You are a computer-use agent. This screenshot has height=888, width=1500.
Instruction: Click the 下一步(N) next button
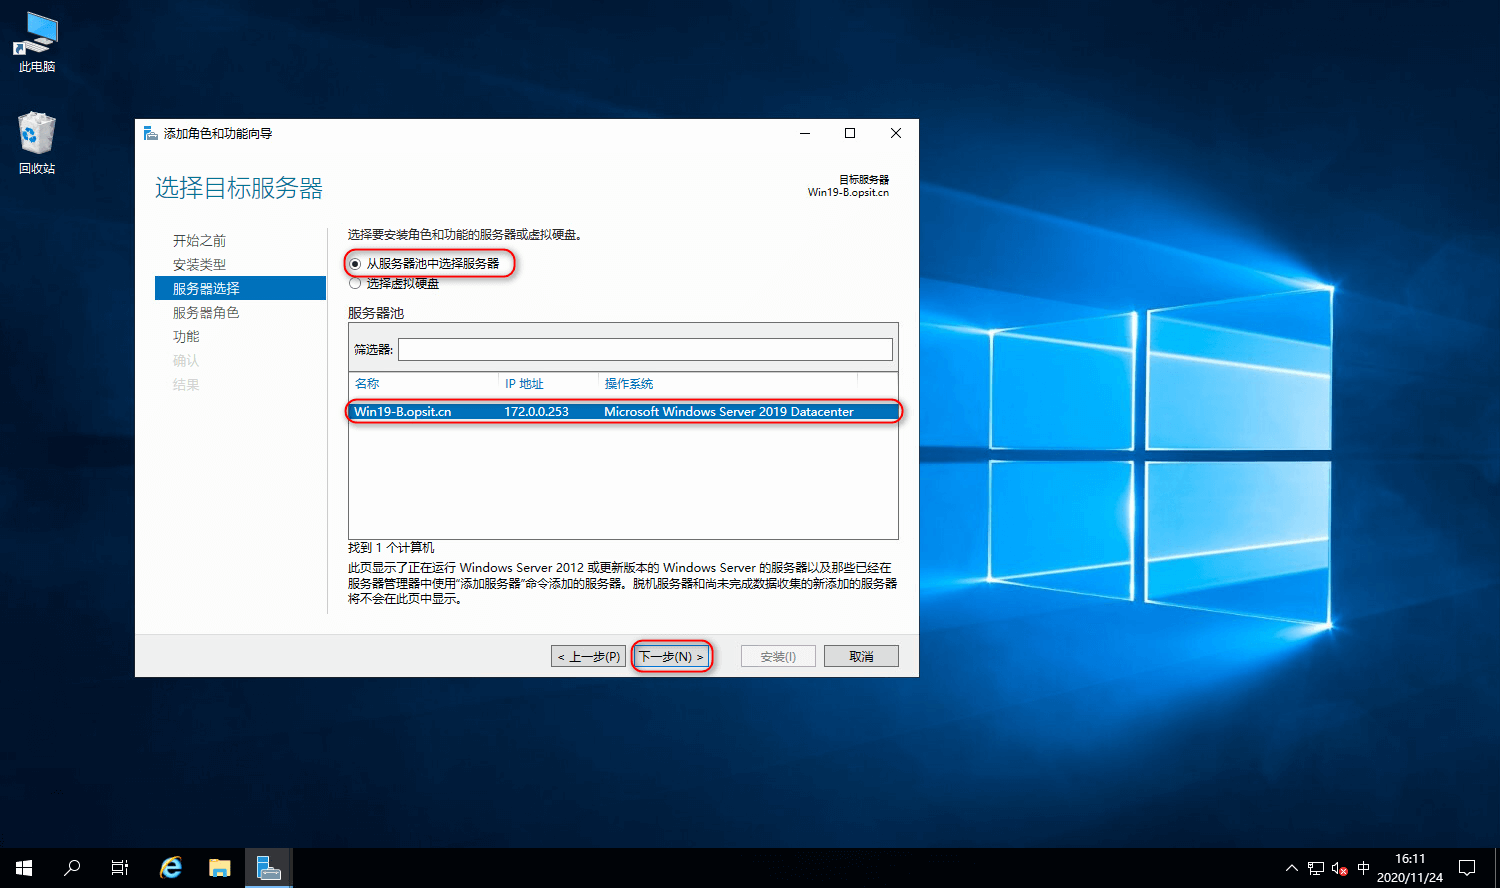click(672, 656)
